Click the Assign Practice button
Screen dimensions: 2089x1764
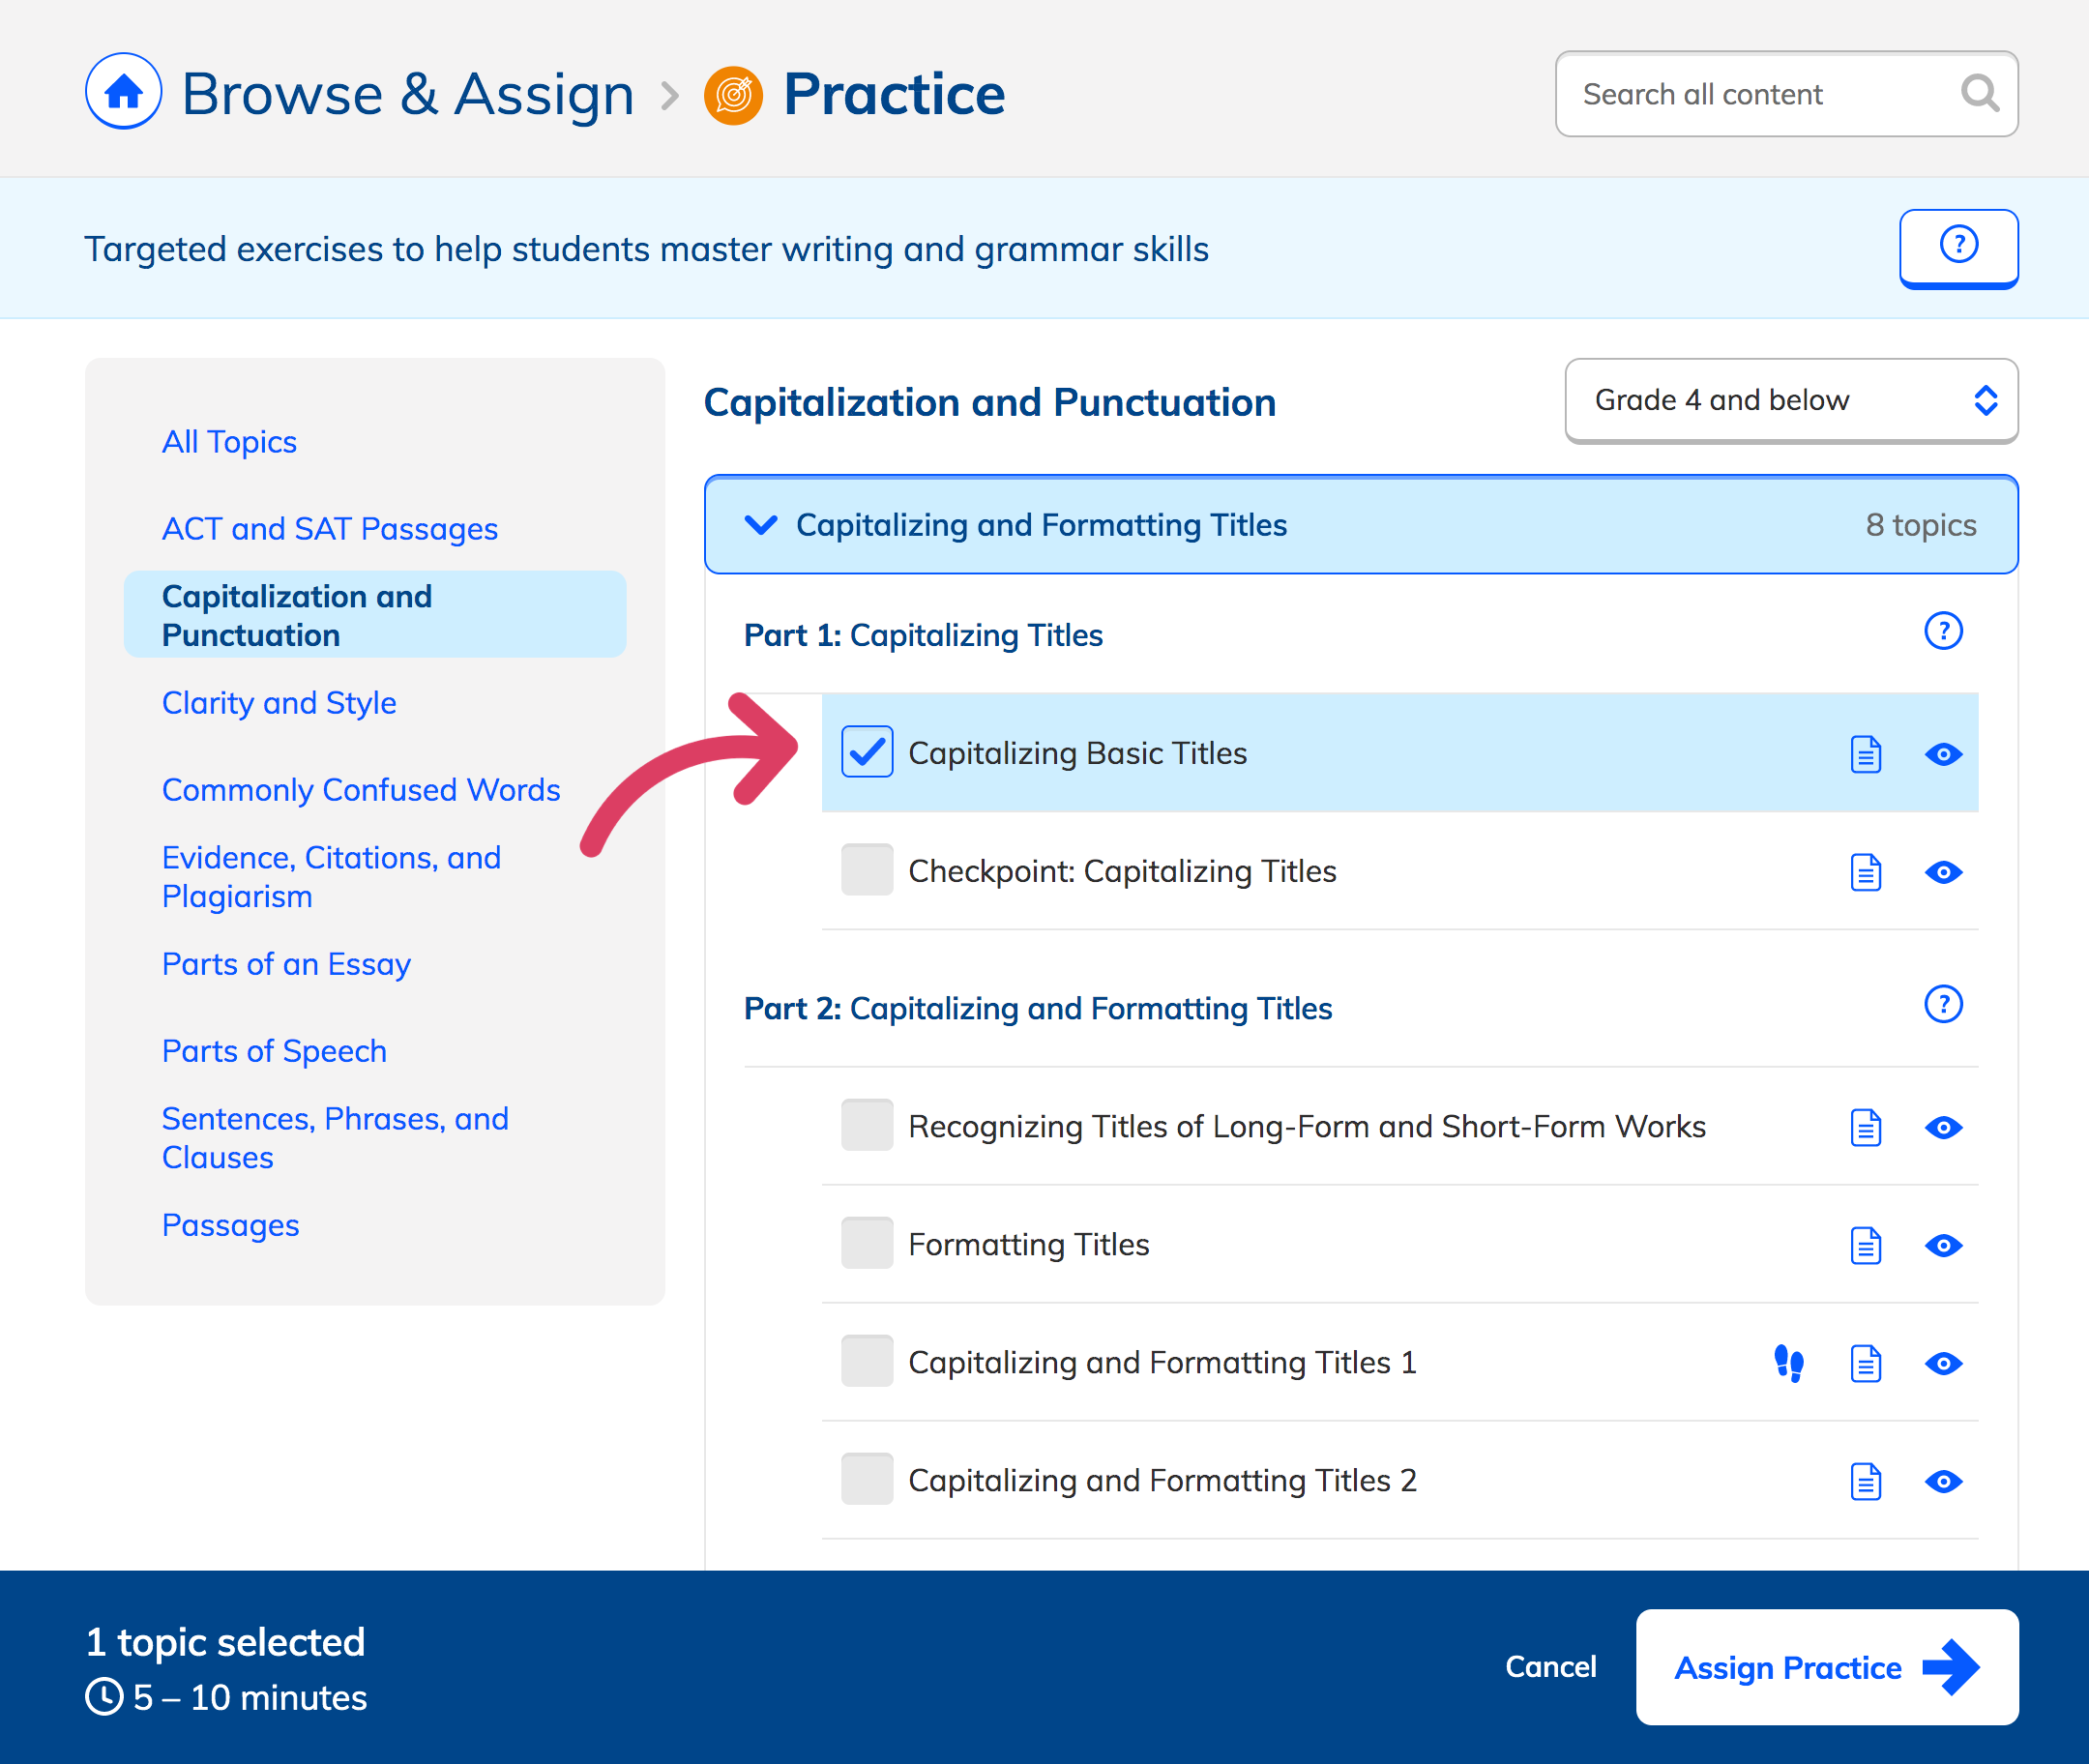[x=1826, y=1667]
